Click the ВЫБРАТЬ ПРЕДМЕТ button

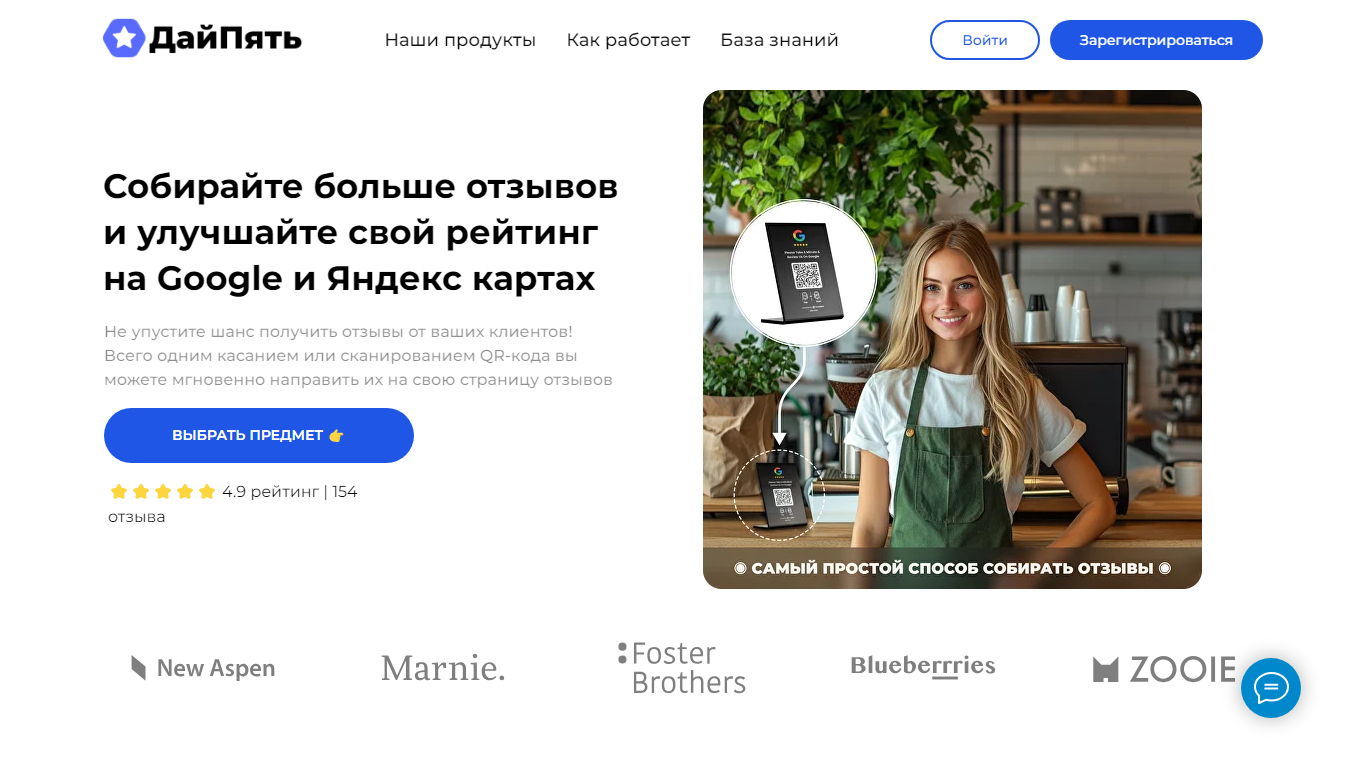click(259, 435)
